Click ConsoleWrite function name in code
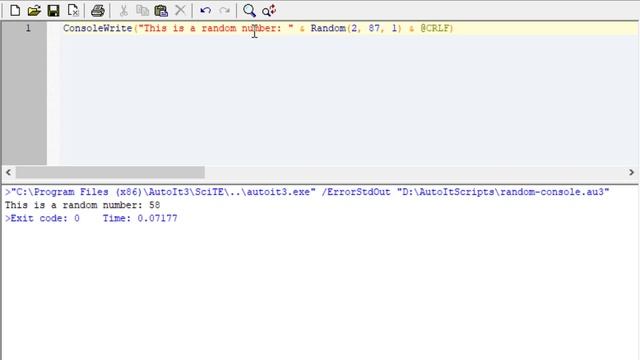This screenshot has height=360, width=640. (x=98, y=28)
